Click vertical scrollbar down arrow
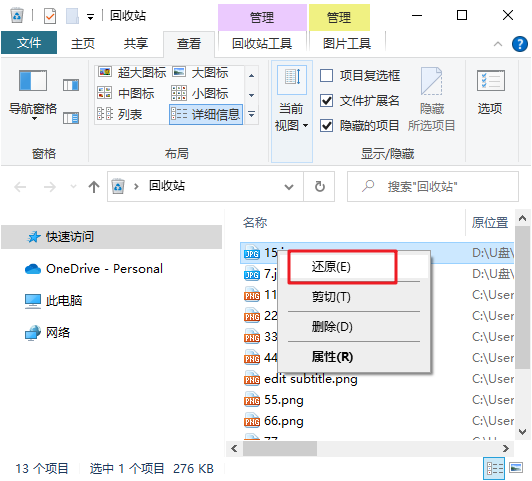This screenshot has width=532, height=481. [x=522, y=432]
